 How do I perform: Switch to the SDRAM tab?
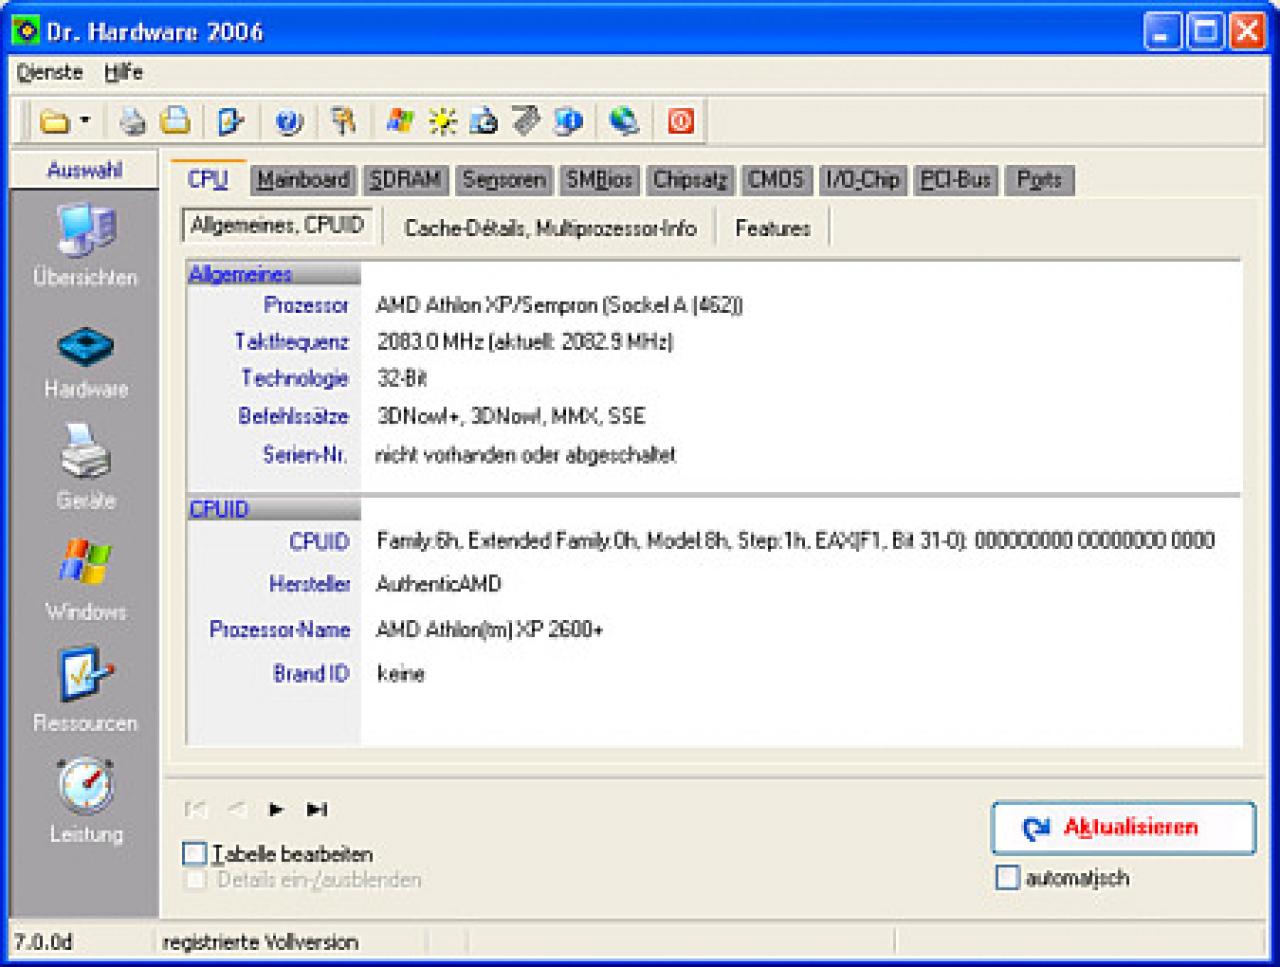click(405, 180)
